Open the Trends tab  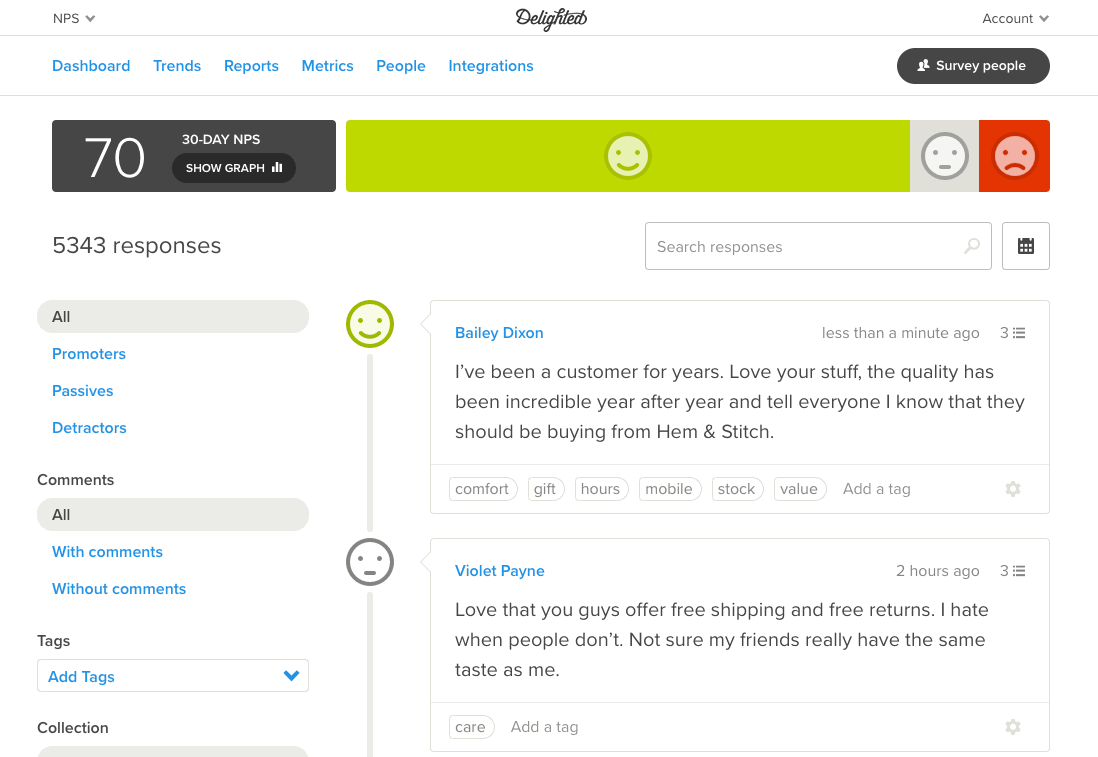177,66
